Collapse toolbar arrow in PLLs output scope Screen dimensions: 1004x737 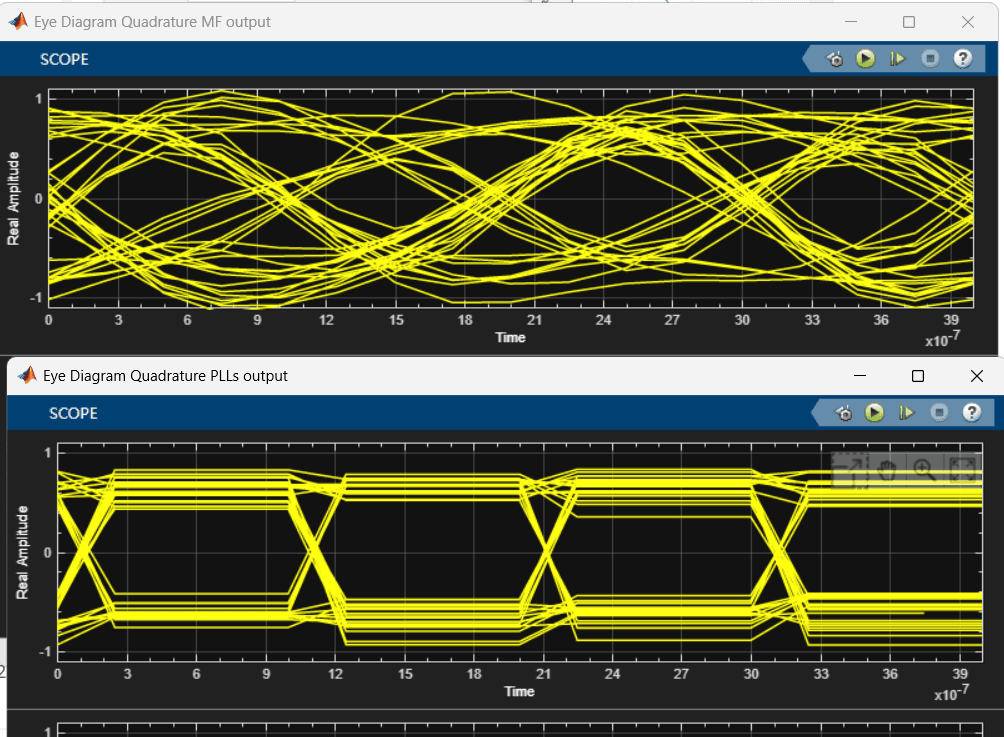point(816,413)
